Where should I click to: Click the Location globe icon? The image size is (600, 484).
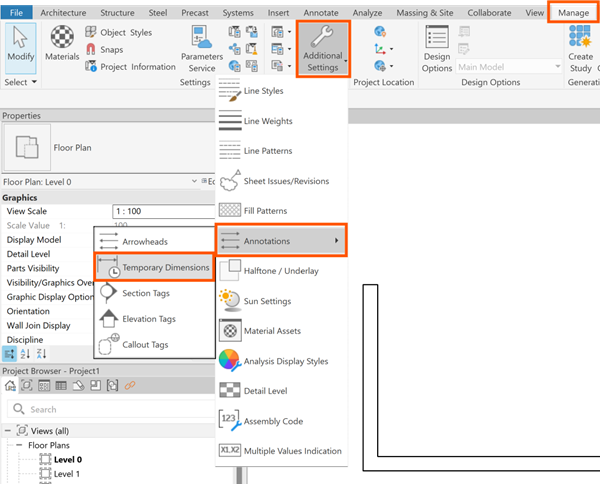click(x=380, y=31)
